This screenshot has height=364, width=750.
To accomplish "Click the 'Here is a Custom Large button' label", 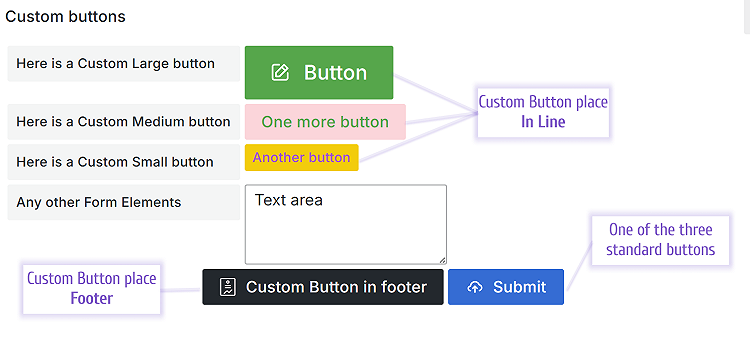I will (124, 64).
